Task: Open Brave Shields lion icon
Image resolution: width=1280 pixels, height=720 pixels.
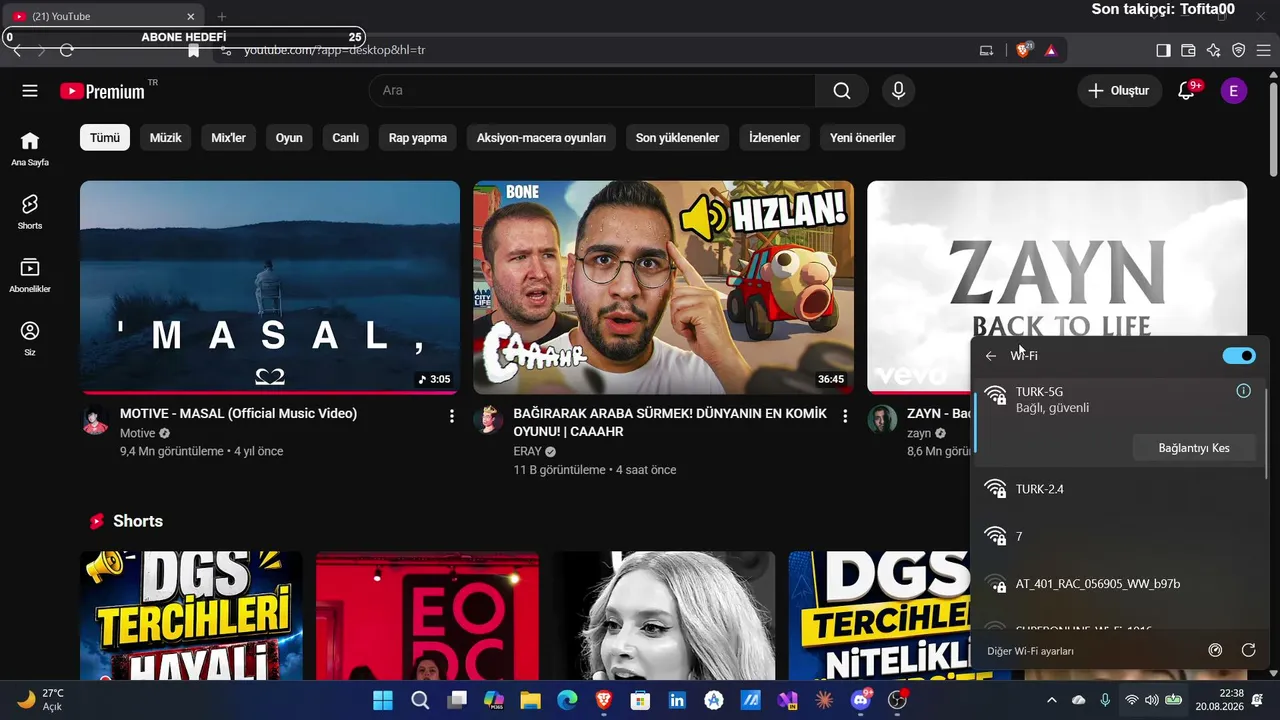Action: pos(1023,50)
